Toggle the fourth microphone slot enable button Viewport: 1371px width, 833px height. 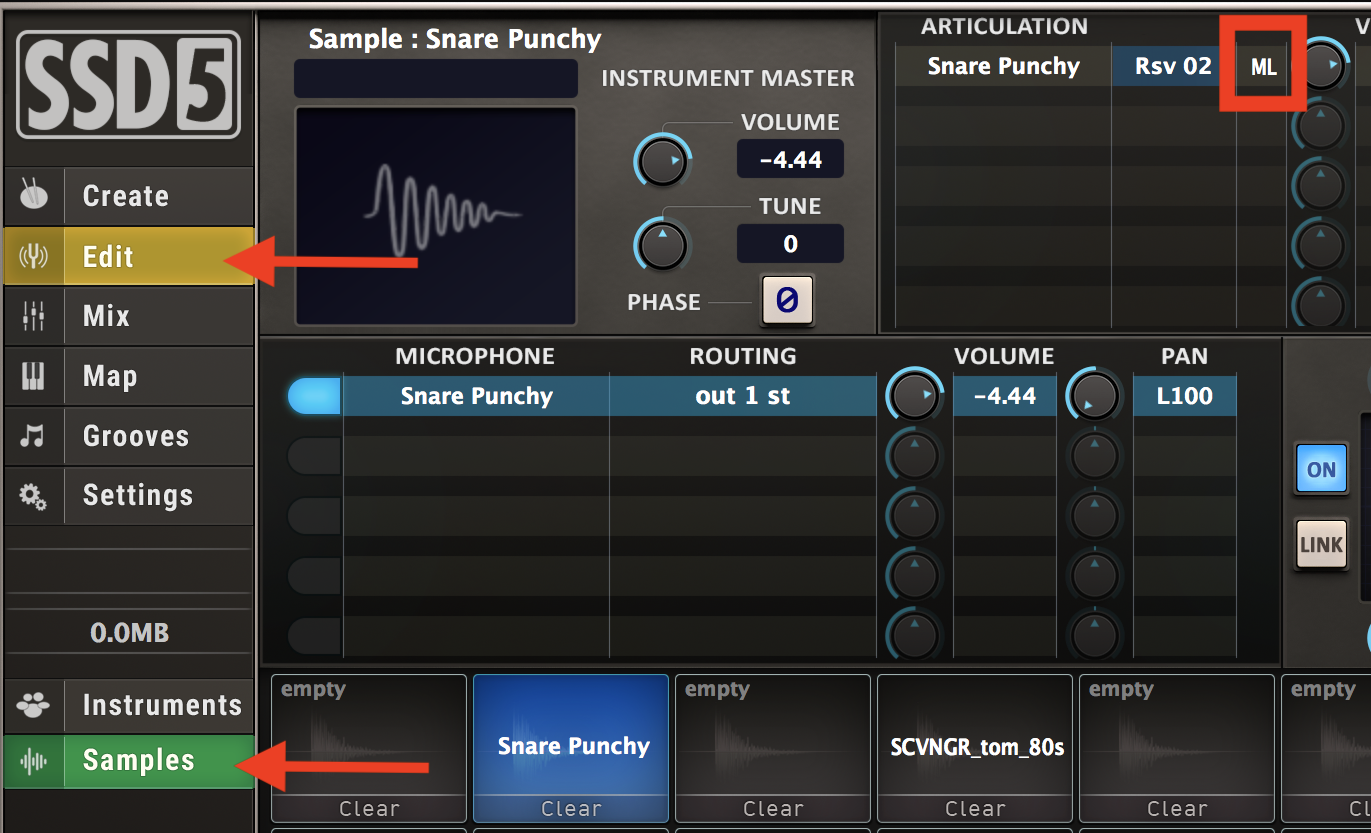click(x=314, y=576)
